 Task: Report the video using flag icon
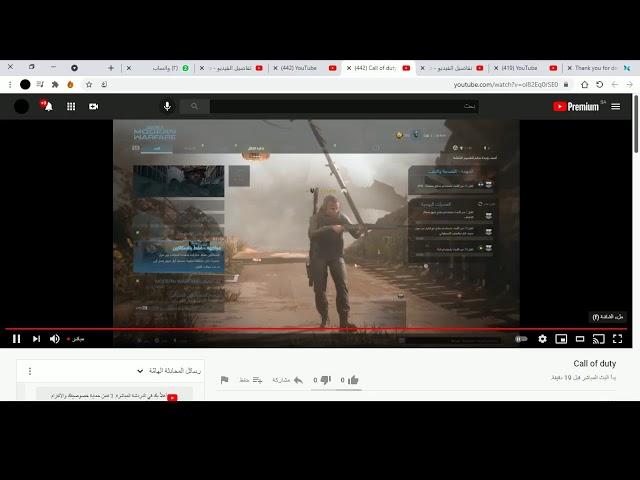pyautogui.click(x=224, y=380)
